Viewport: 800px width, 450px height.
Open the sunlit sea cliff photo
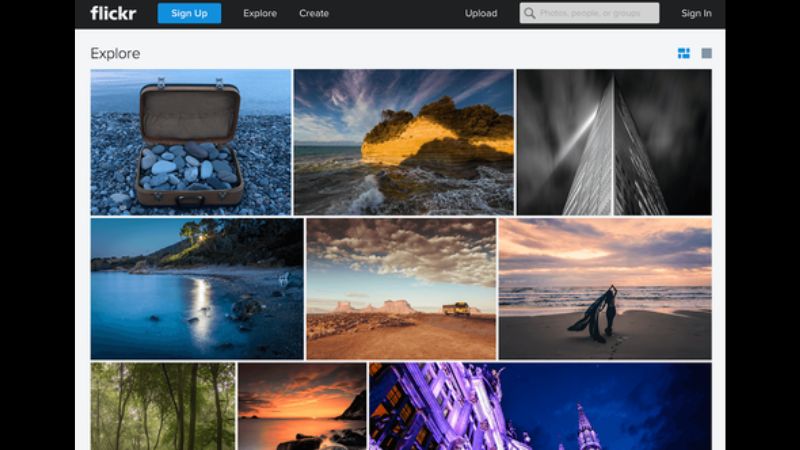tap(403, 142)
